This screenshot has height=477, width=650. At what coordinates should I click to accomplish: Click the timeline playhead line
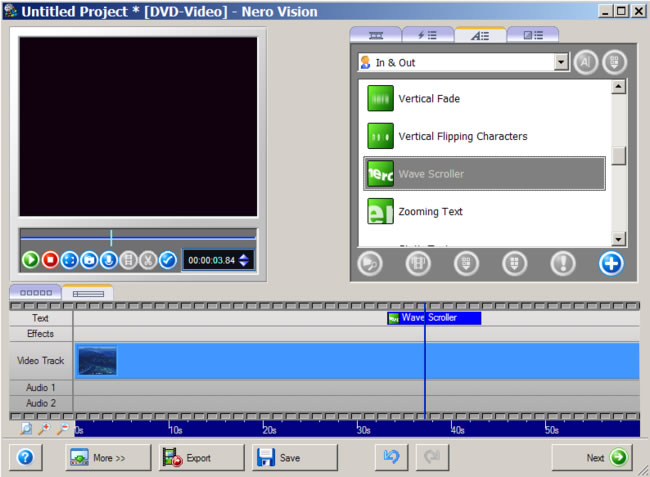pos(425,361)
